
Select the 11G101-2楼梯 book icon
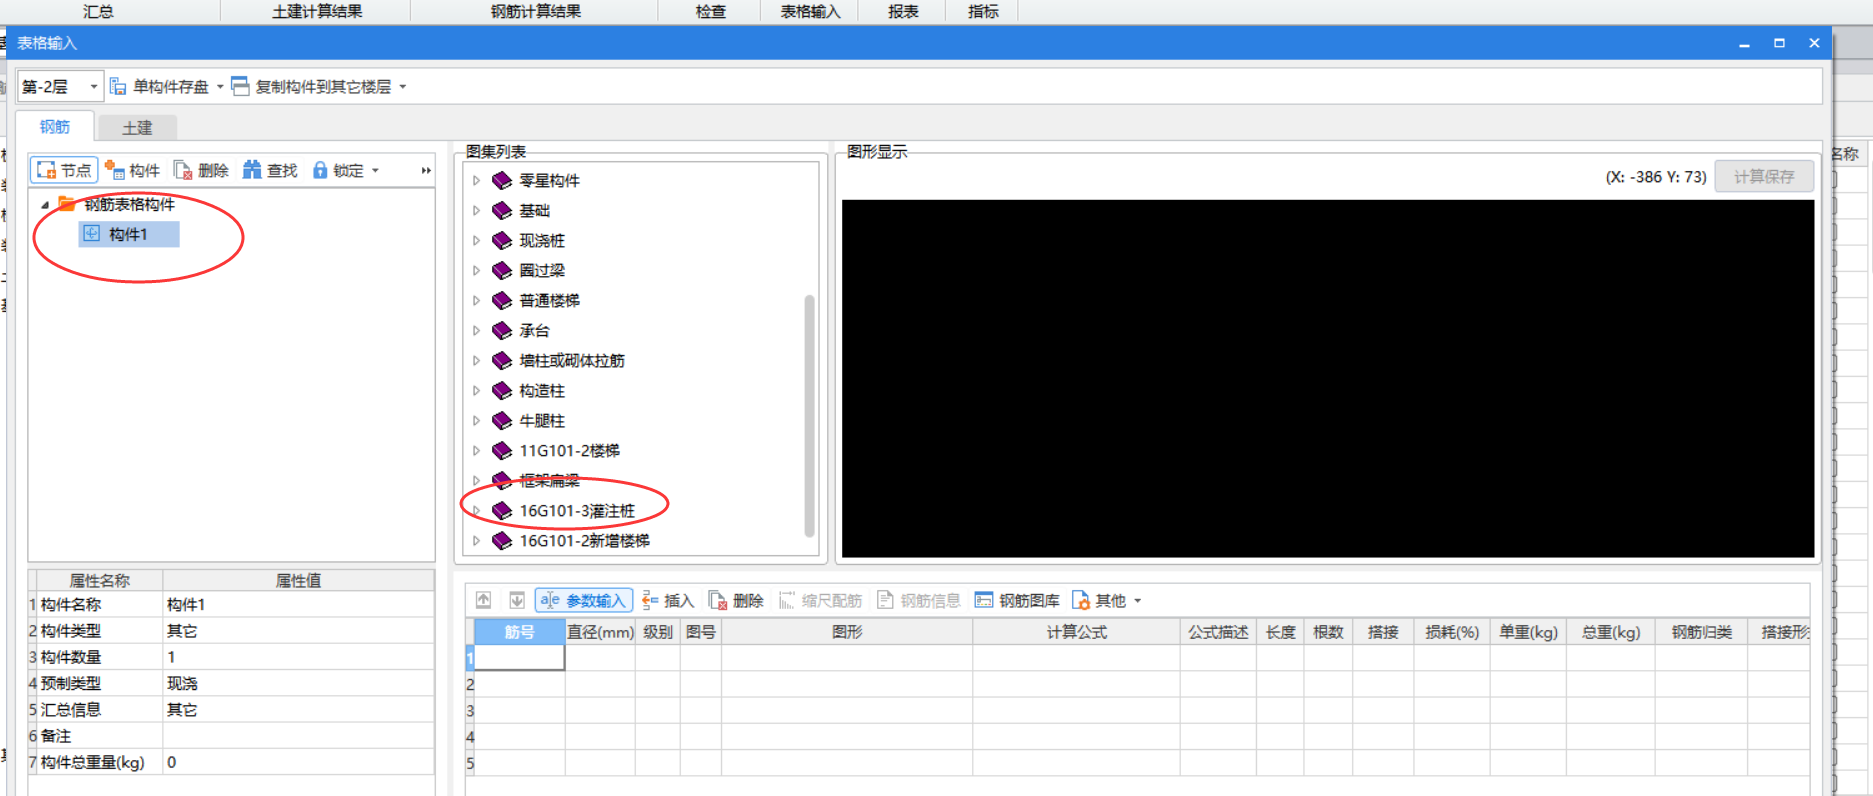[x=502, y=450]
